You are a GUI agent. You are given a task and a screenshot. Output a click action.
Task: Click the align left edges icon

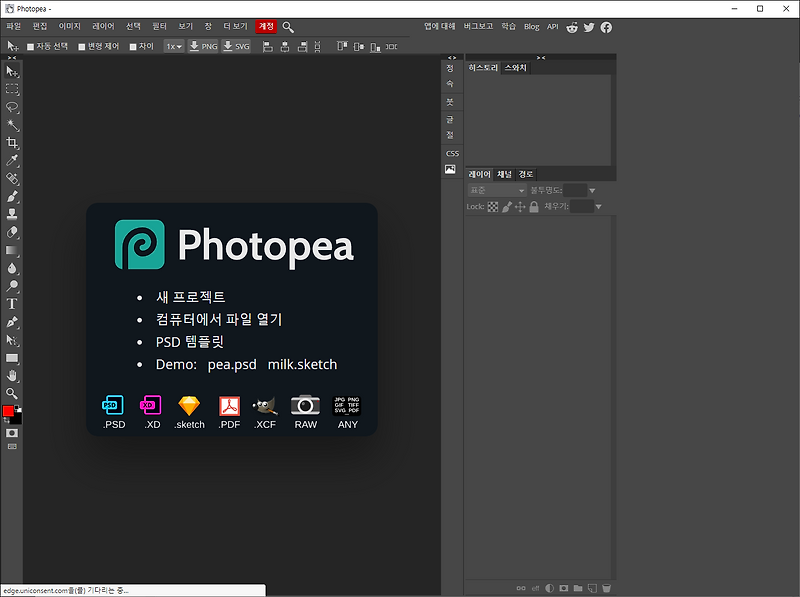click(267, 46)
